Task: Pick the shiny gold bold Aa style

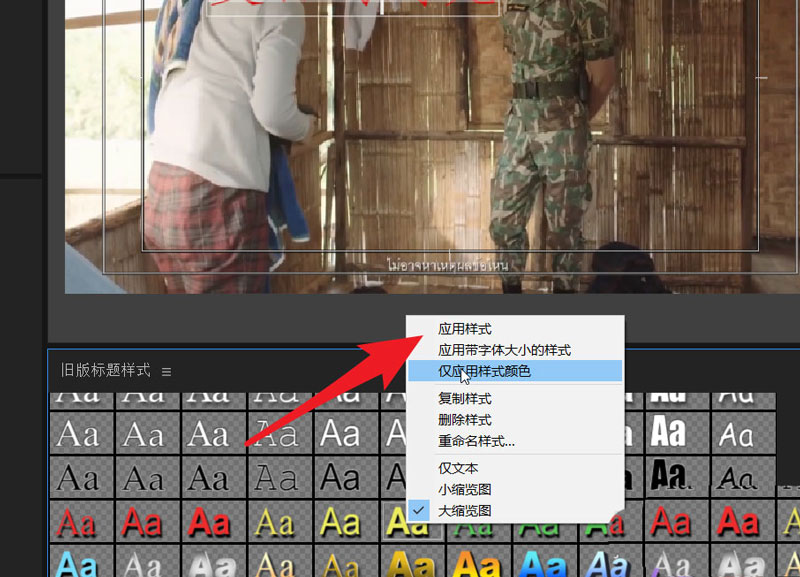Action: click(412, 562)
